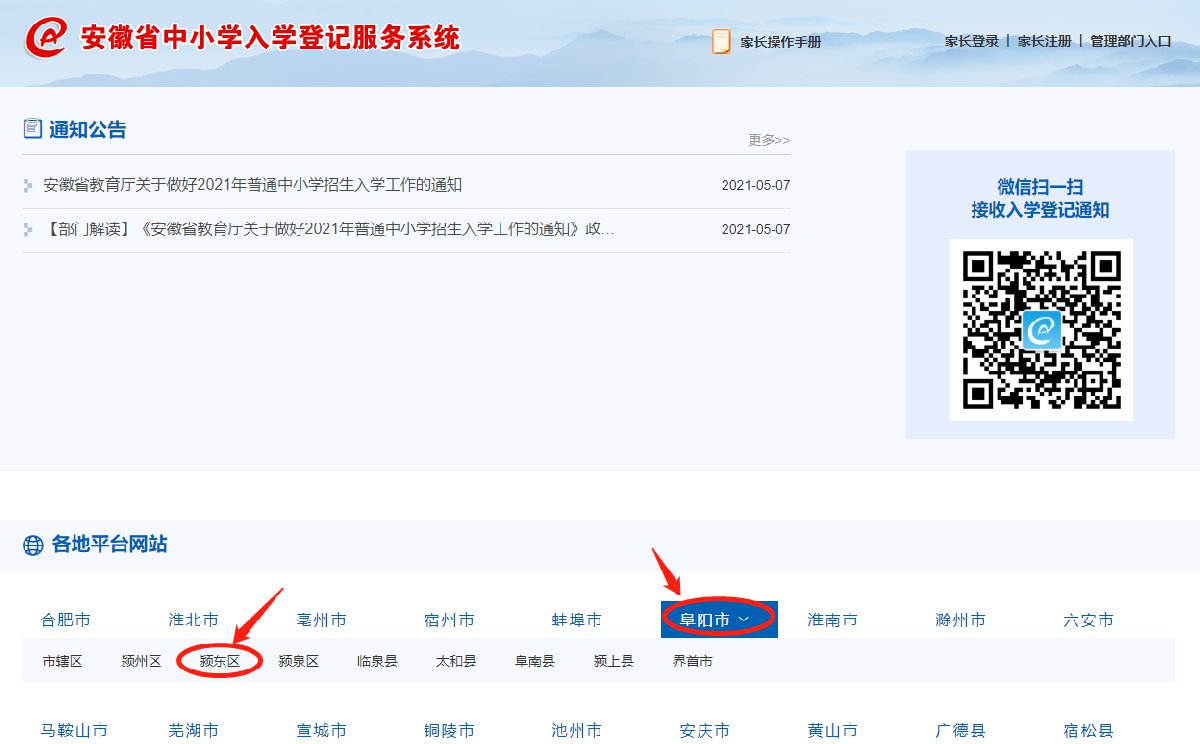Click the red system logo icon
Viewport: 1200px width, 744px height.
(x=46, y=39)
